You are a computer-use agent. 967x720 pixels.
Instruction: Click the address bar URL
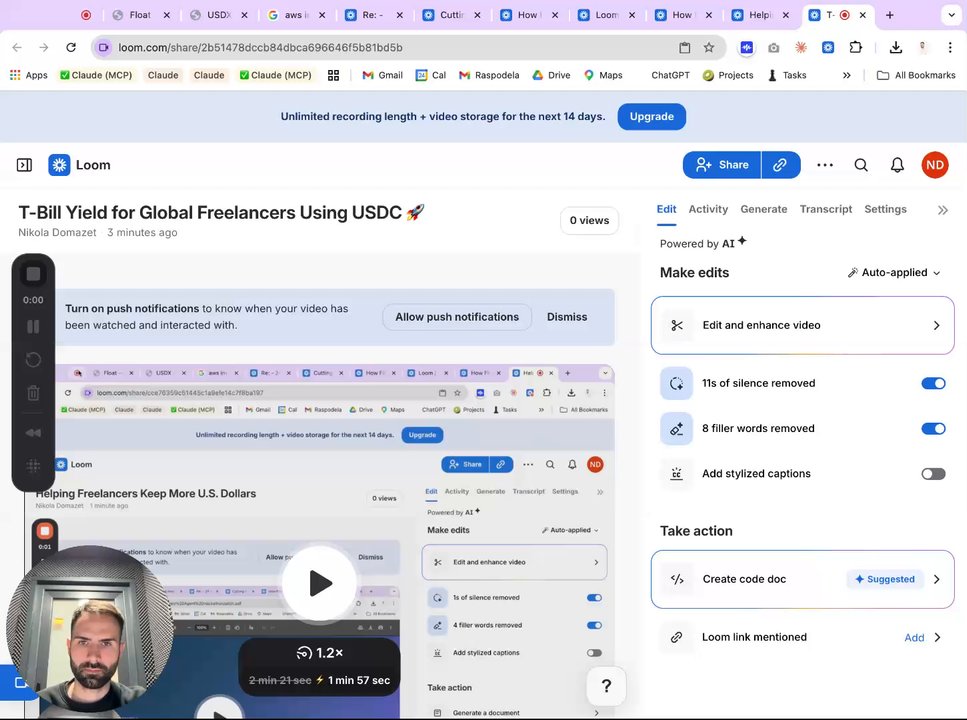pos(260,48)
